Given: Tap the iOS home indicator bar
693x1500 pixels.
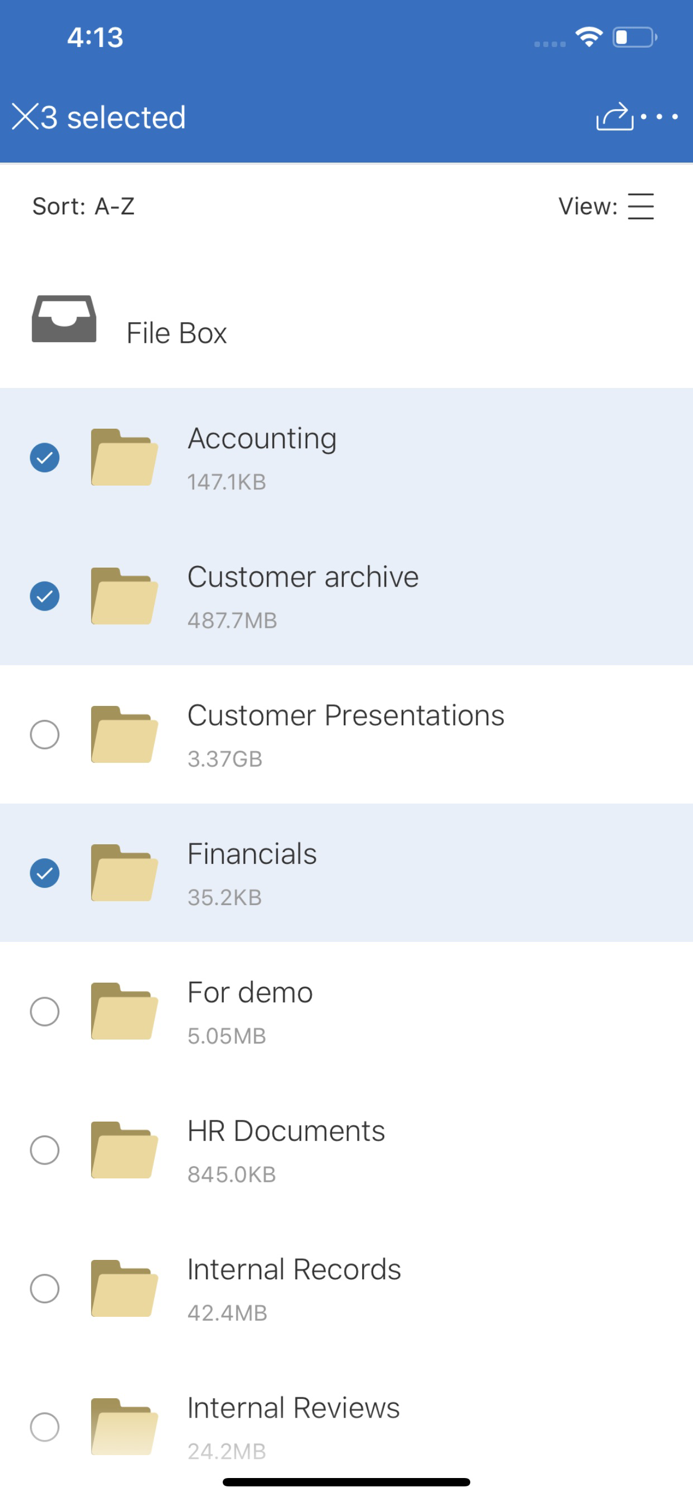Looking at the screenshot, I should [x=346, y=1481].
